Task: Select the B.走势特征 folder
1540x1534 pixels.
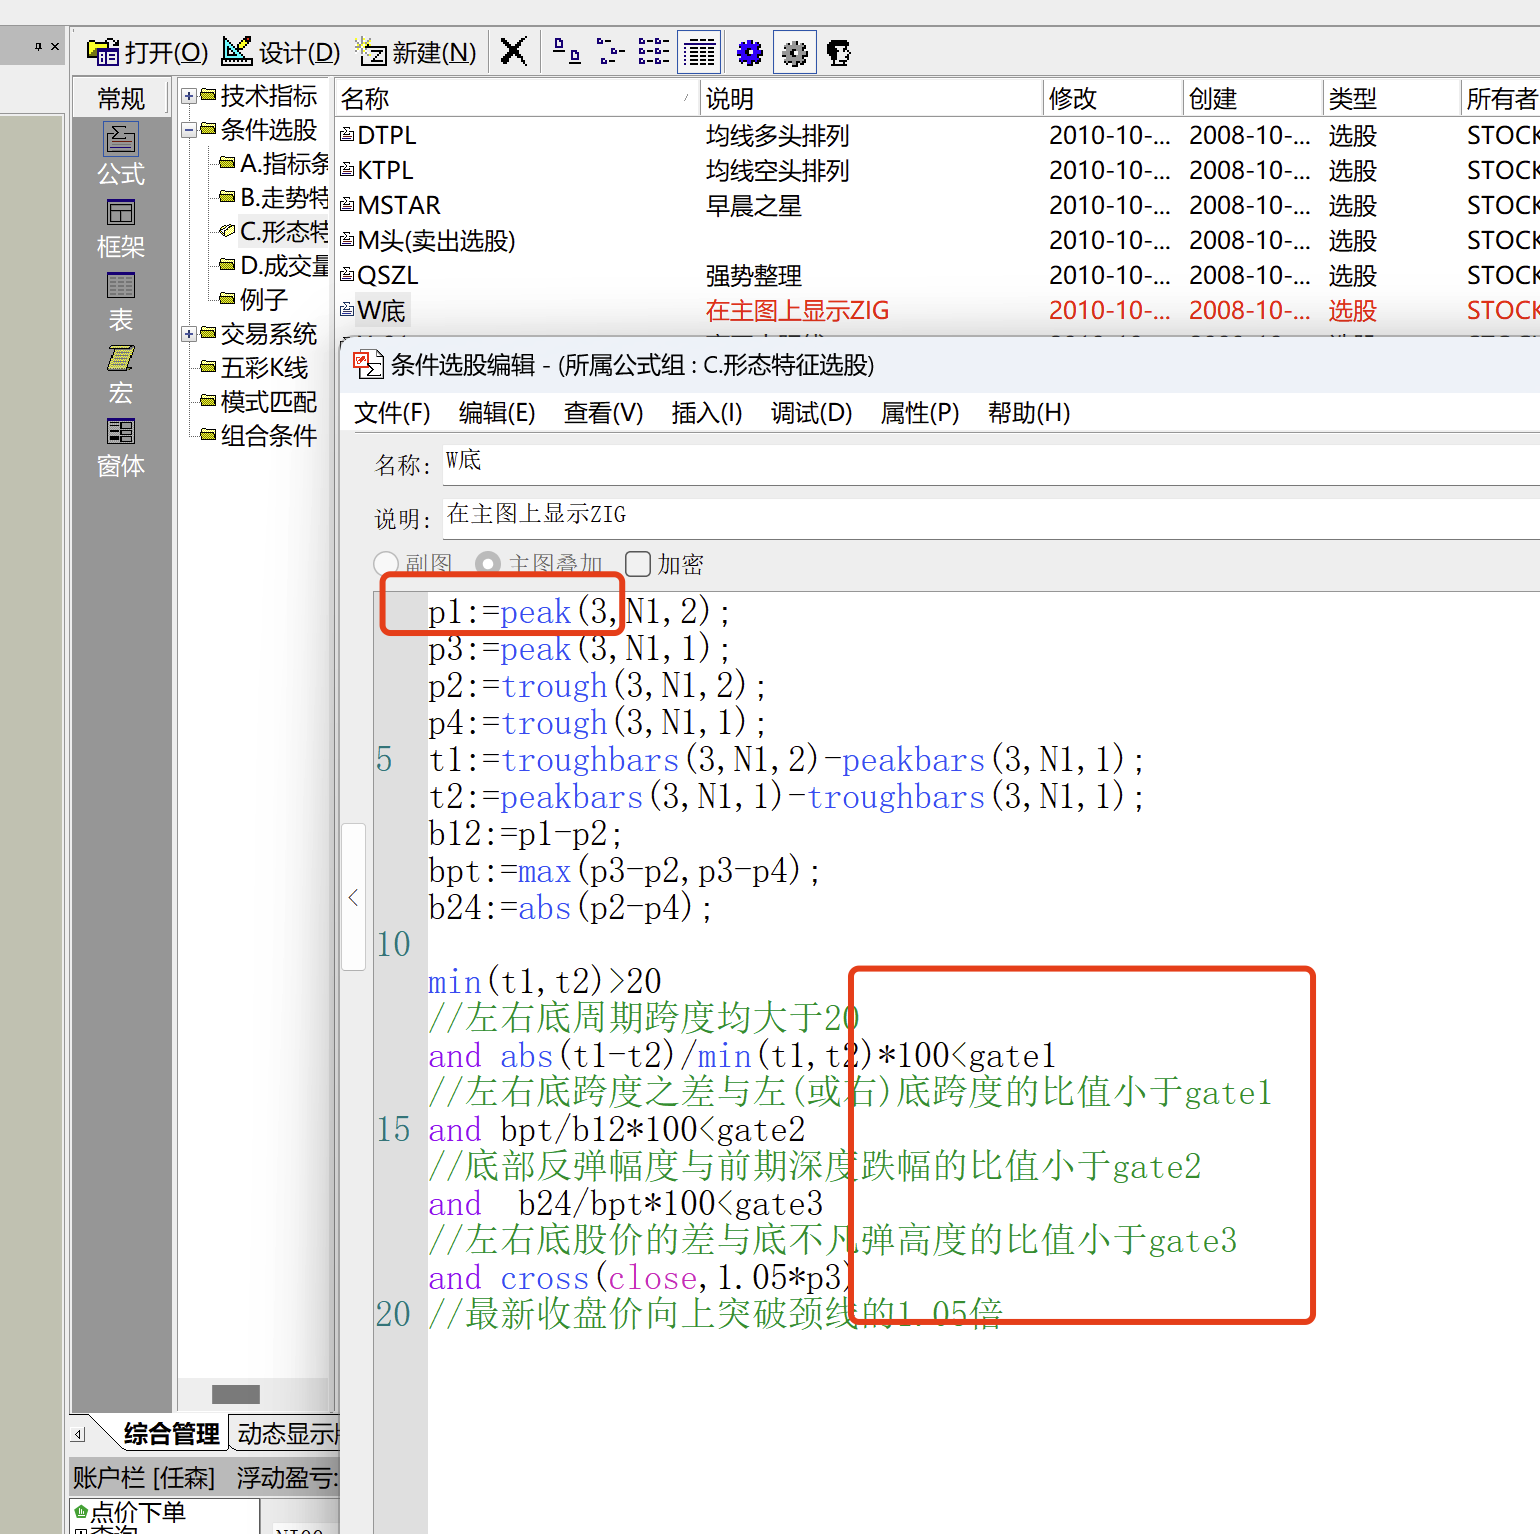Action: click(283, 198)
